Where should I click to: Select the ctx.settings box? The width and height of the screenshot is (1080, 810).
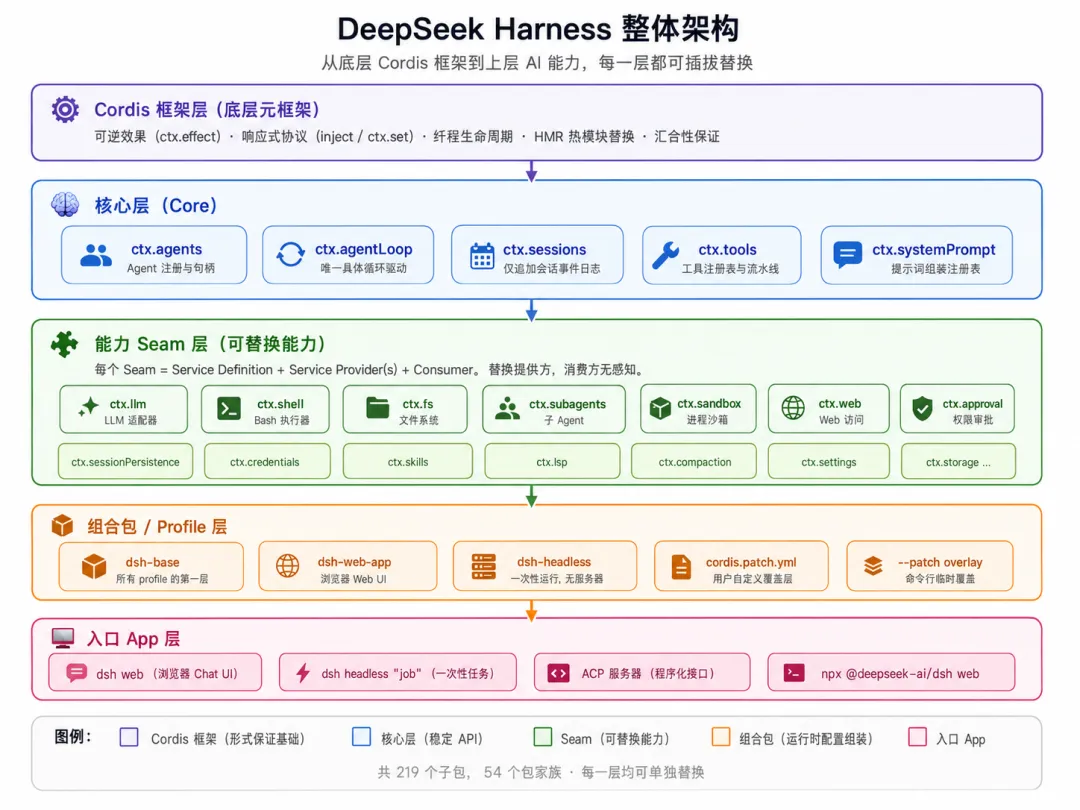click(x=829, y=461)
